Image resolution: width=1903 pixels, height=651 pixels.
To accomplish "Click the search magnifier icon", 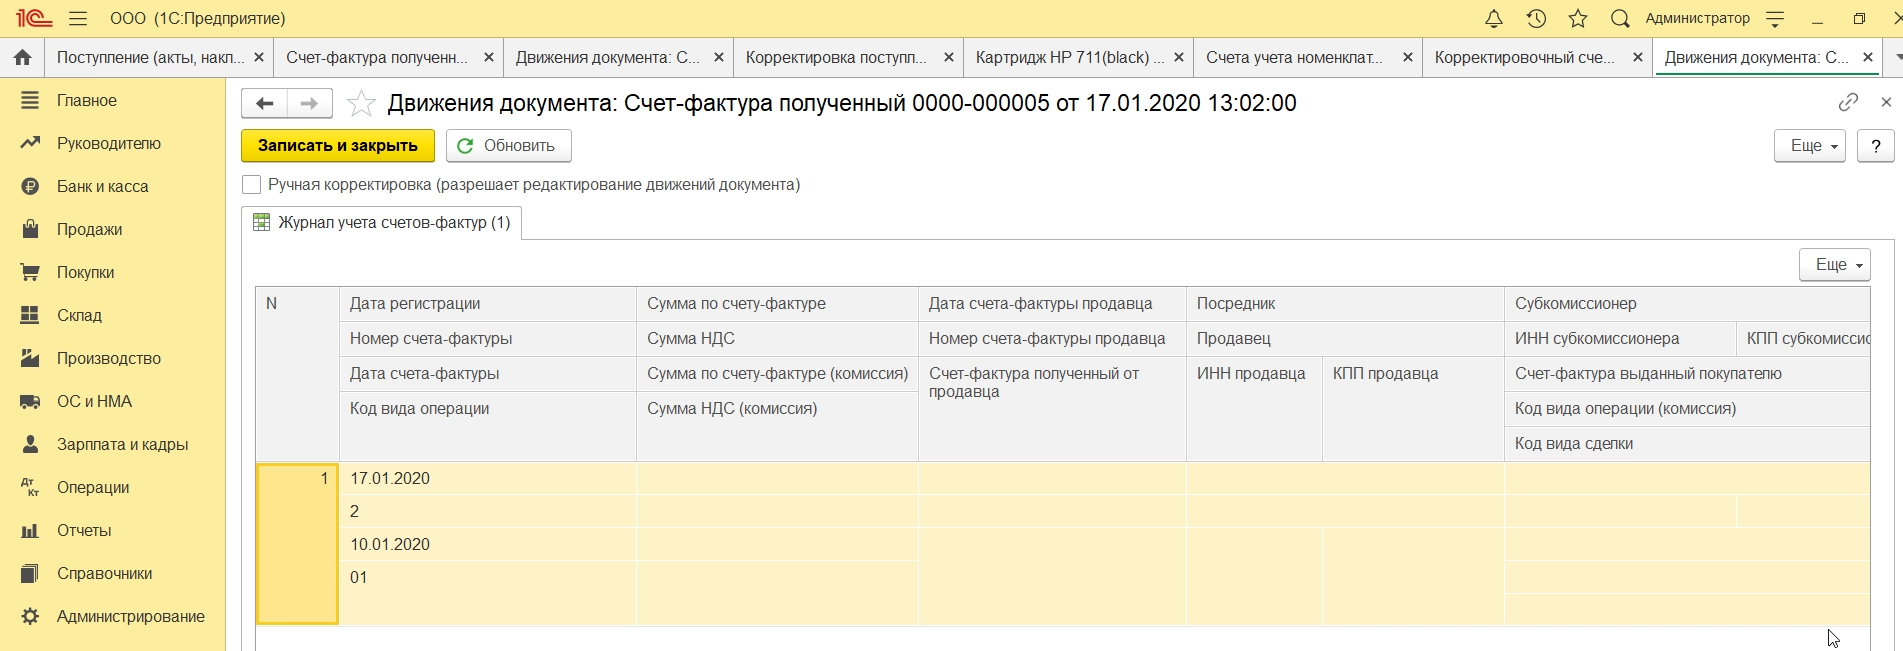I will pos(1620,19).
